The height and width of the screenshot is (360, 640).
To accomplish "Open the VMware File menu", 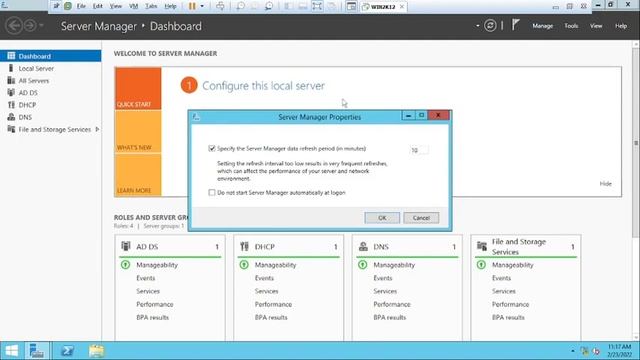I will coord(81,6).
